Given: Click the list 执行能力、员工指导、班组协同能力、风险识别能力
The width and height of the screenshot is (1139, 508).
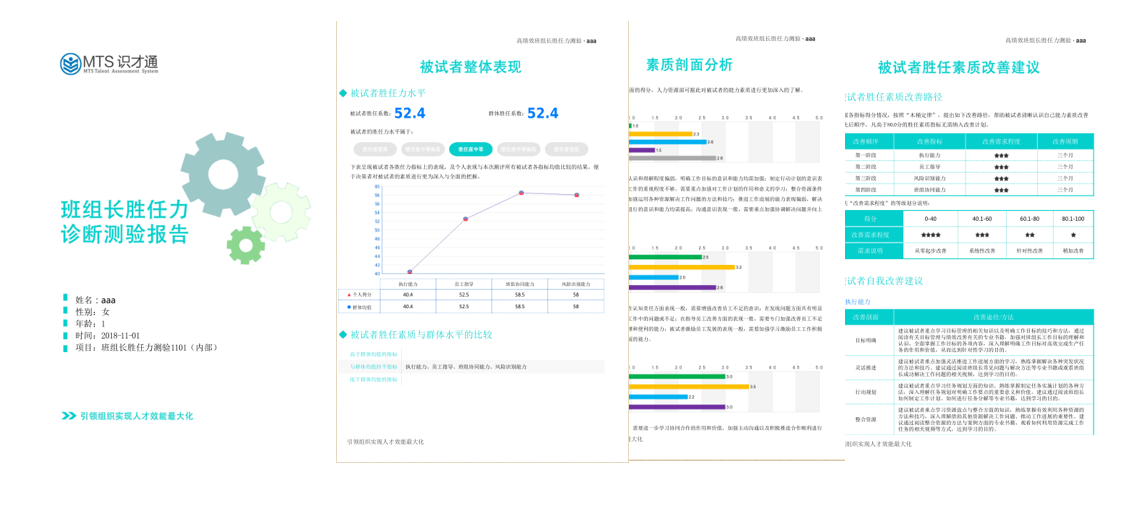Looking at the screenshot, I should (x=466, y=367).
